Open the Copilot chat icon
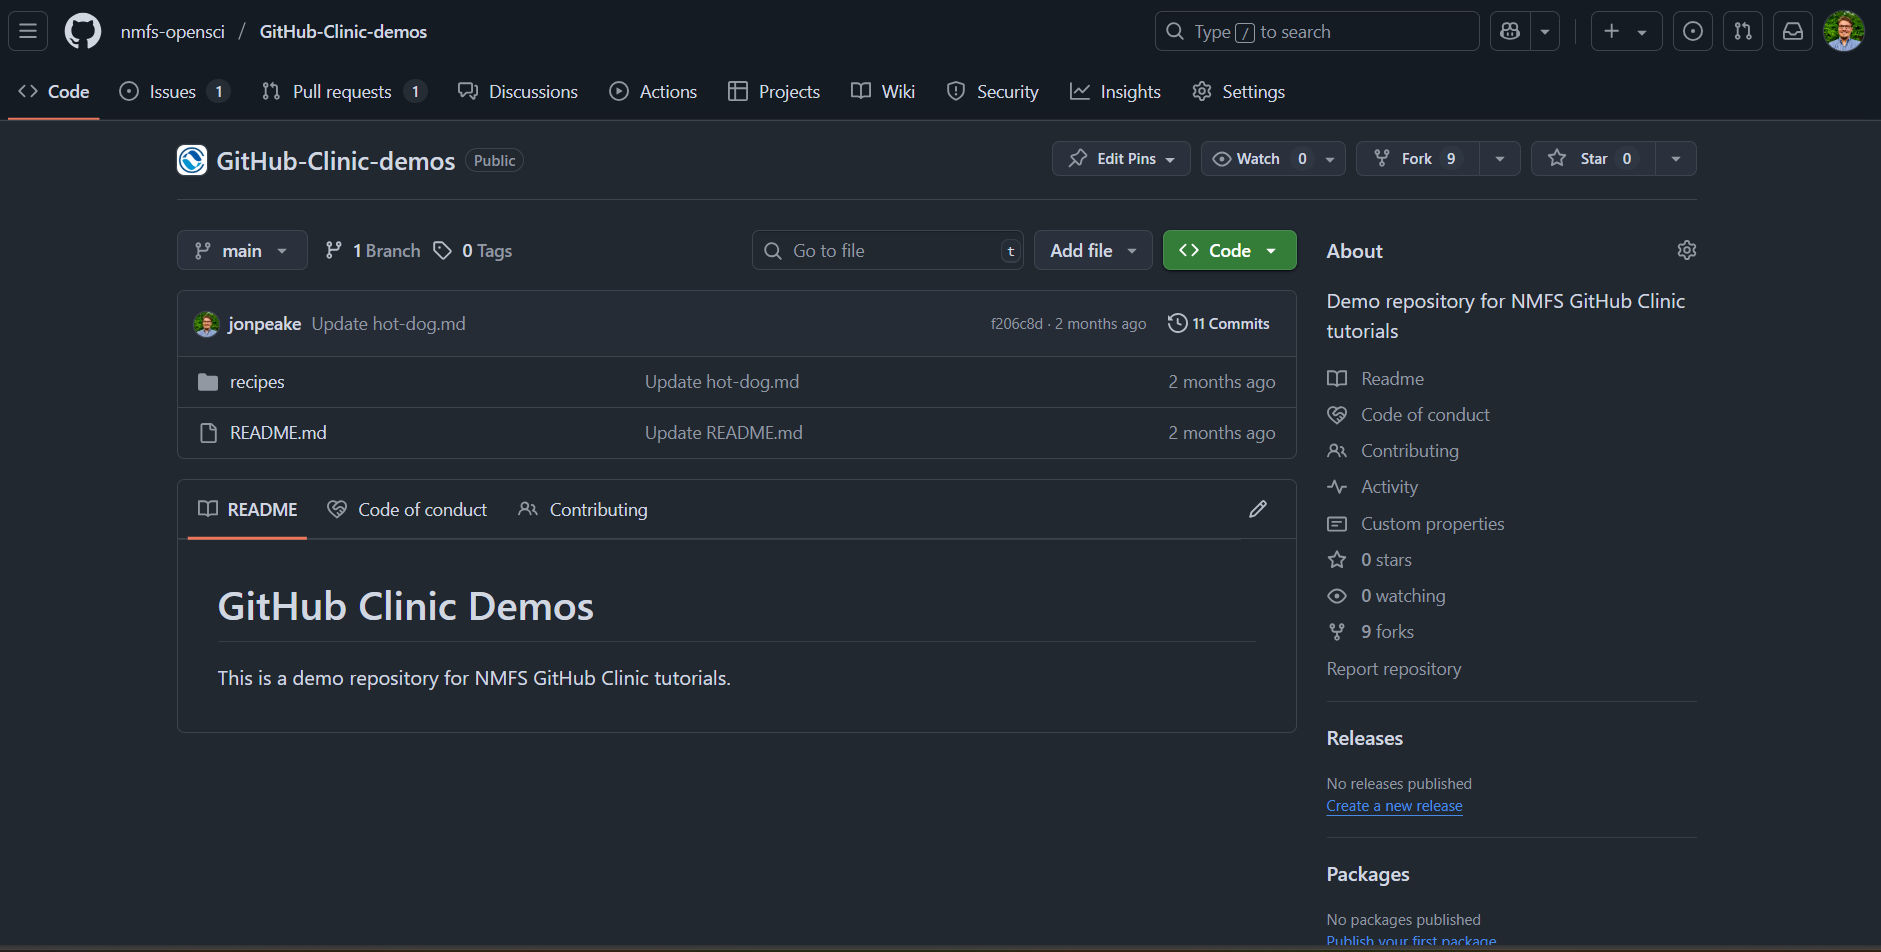The width and height of the screenshot is (1881, 952). (x=1510, y=31)
